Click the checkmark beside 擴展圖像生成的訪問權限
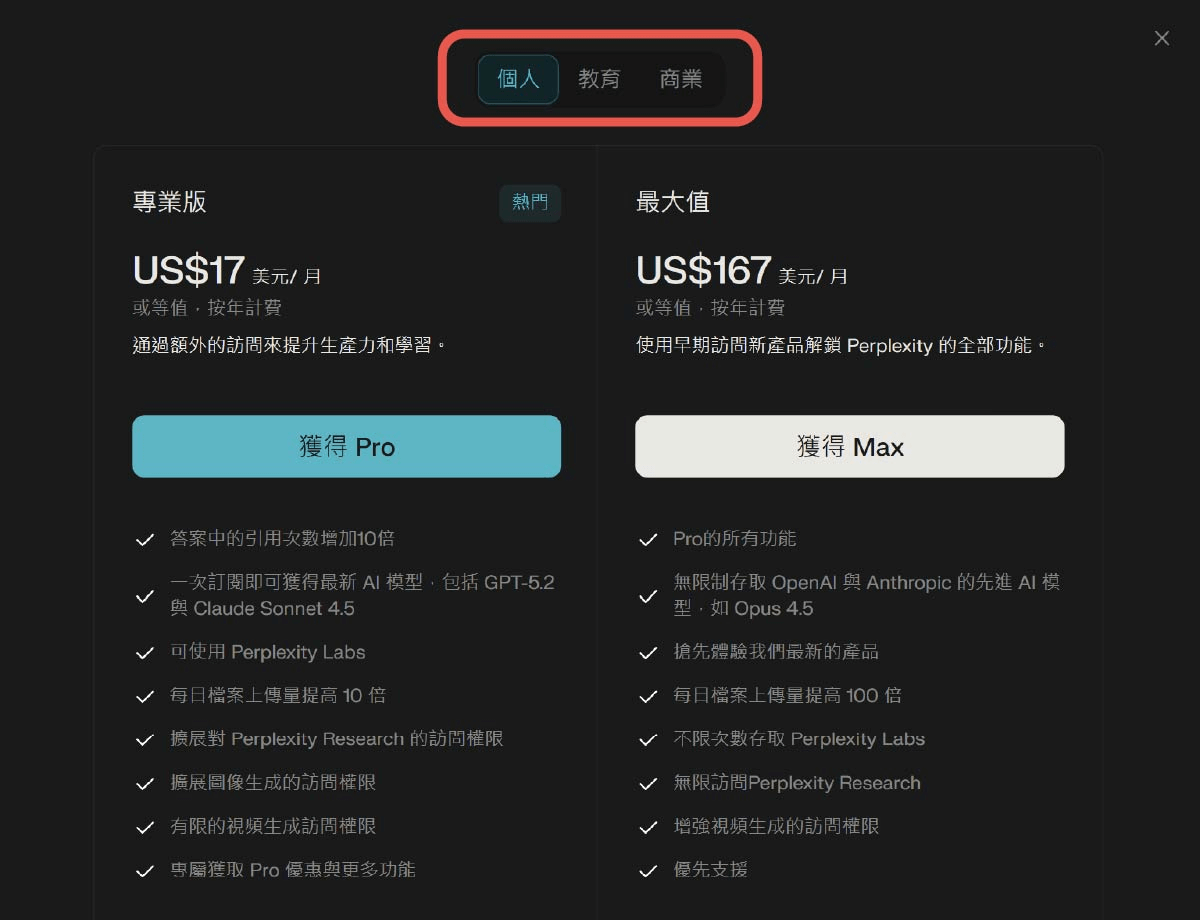The width and height of the screenshot is (1200, 920). (x=145, y=783)
